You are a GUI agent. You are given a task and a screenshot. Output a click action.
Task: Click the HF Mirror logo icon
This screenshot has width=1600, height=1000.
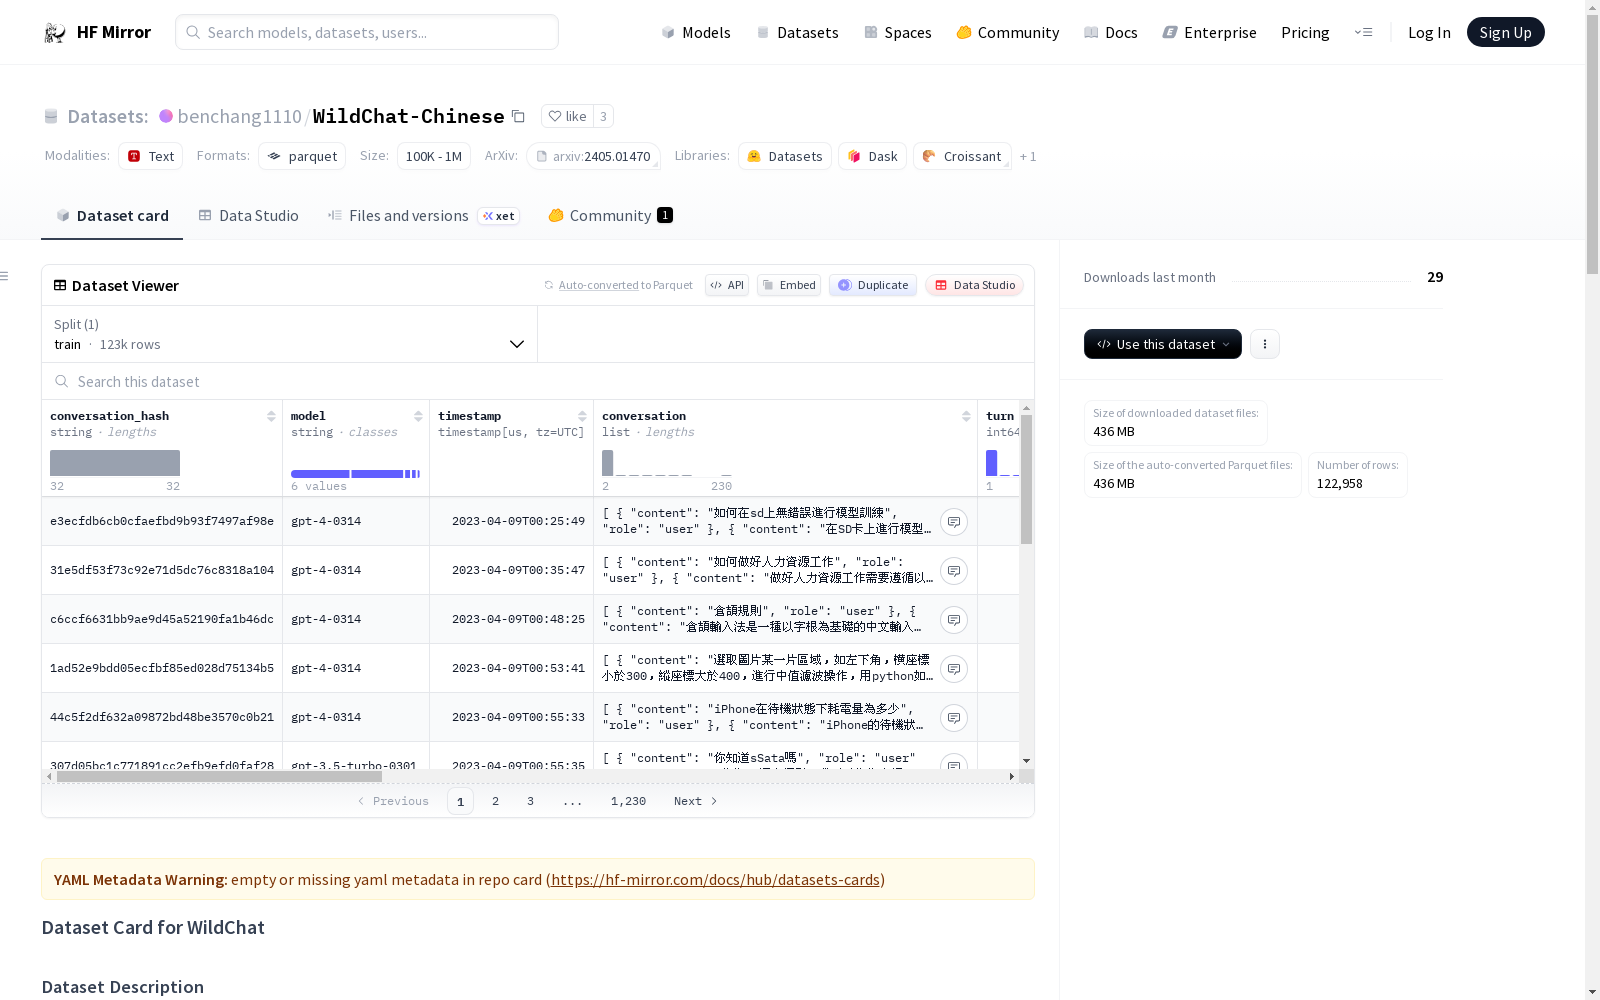pos(55,33)
